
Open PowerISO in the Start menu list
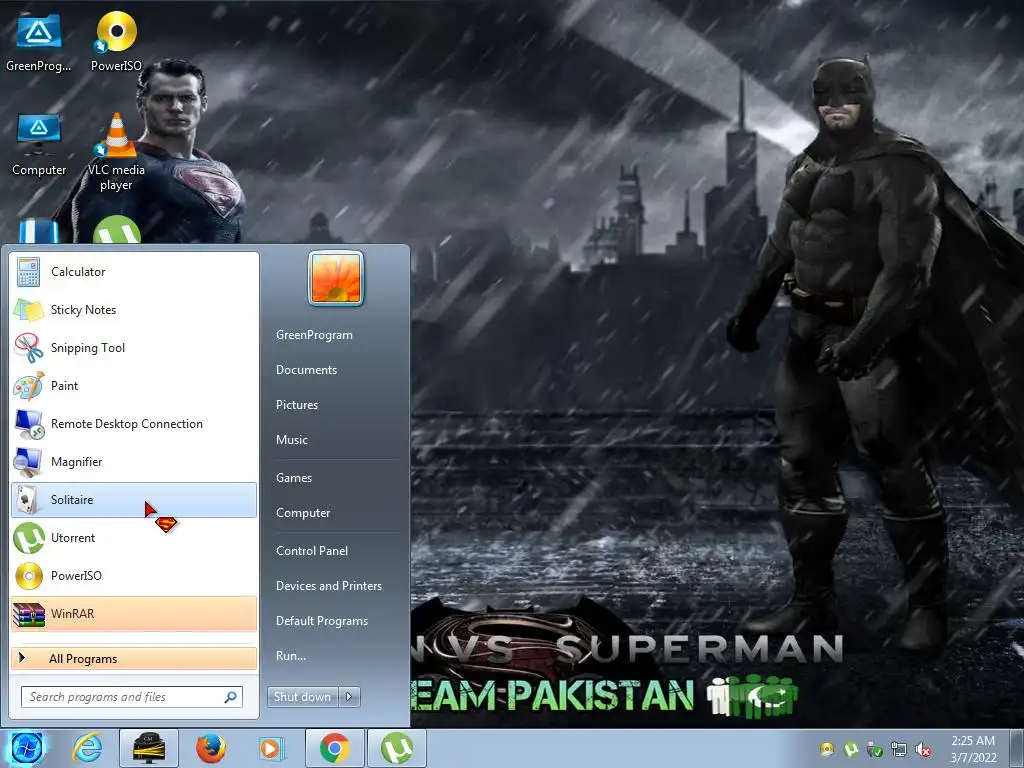coord(134,575)
